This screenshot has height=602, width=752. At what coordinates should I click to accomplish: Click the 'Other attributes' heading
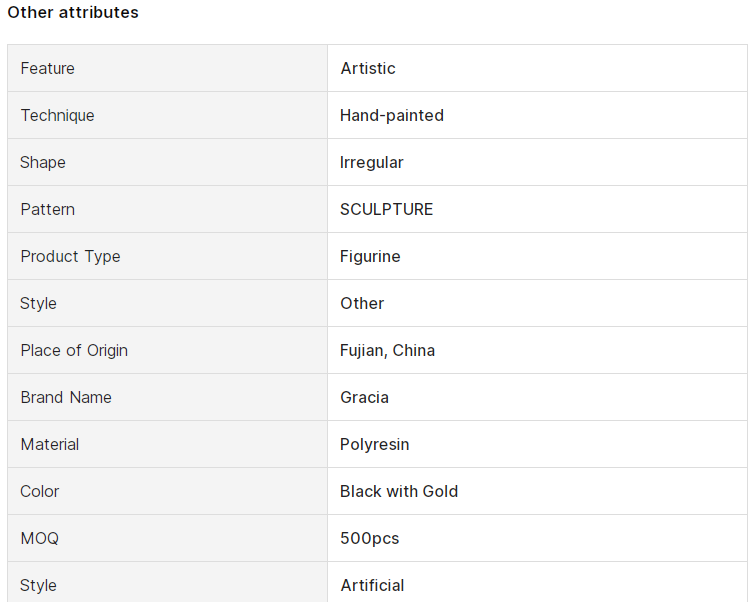(73, 12)
